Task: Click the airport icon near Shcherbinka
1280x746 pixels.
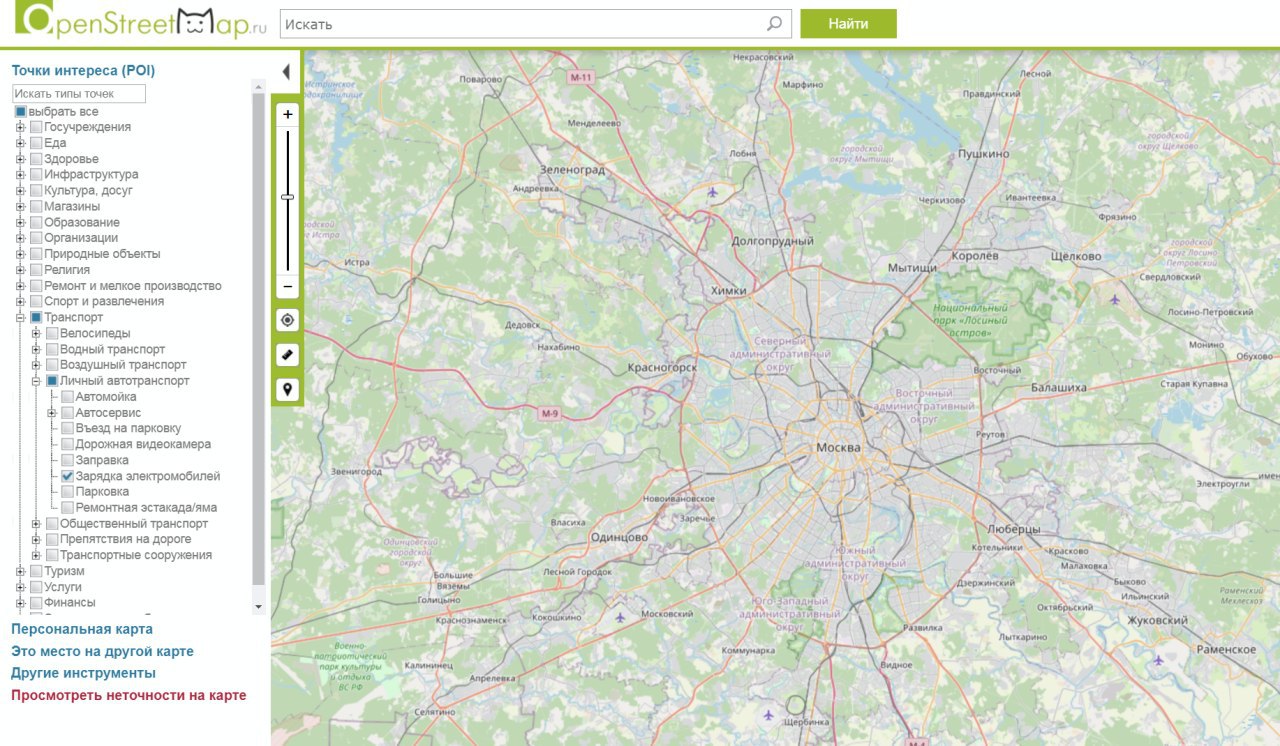Action: 768,714
